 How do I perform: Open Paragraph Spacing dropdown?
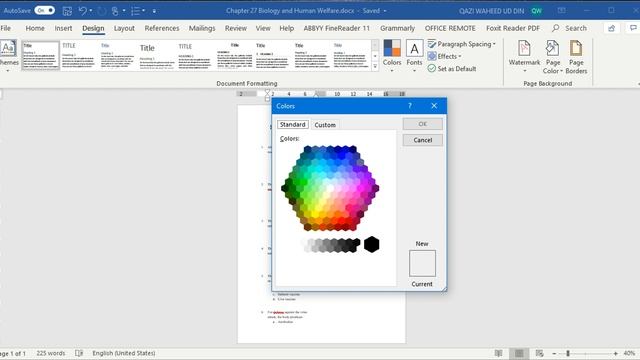[x=462, y=44]
